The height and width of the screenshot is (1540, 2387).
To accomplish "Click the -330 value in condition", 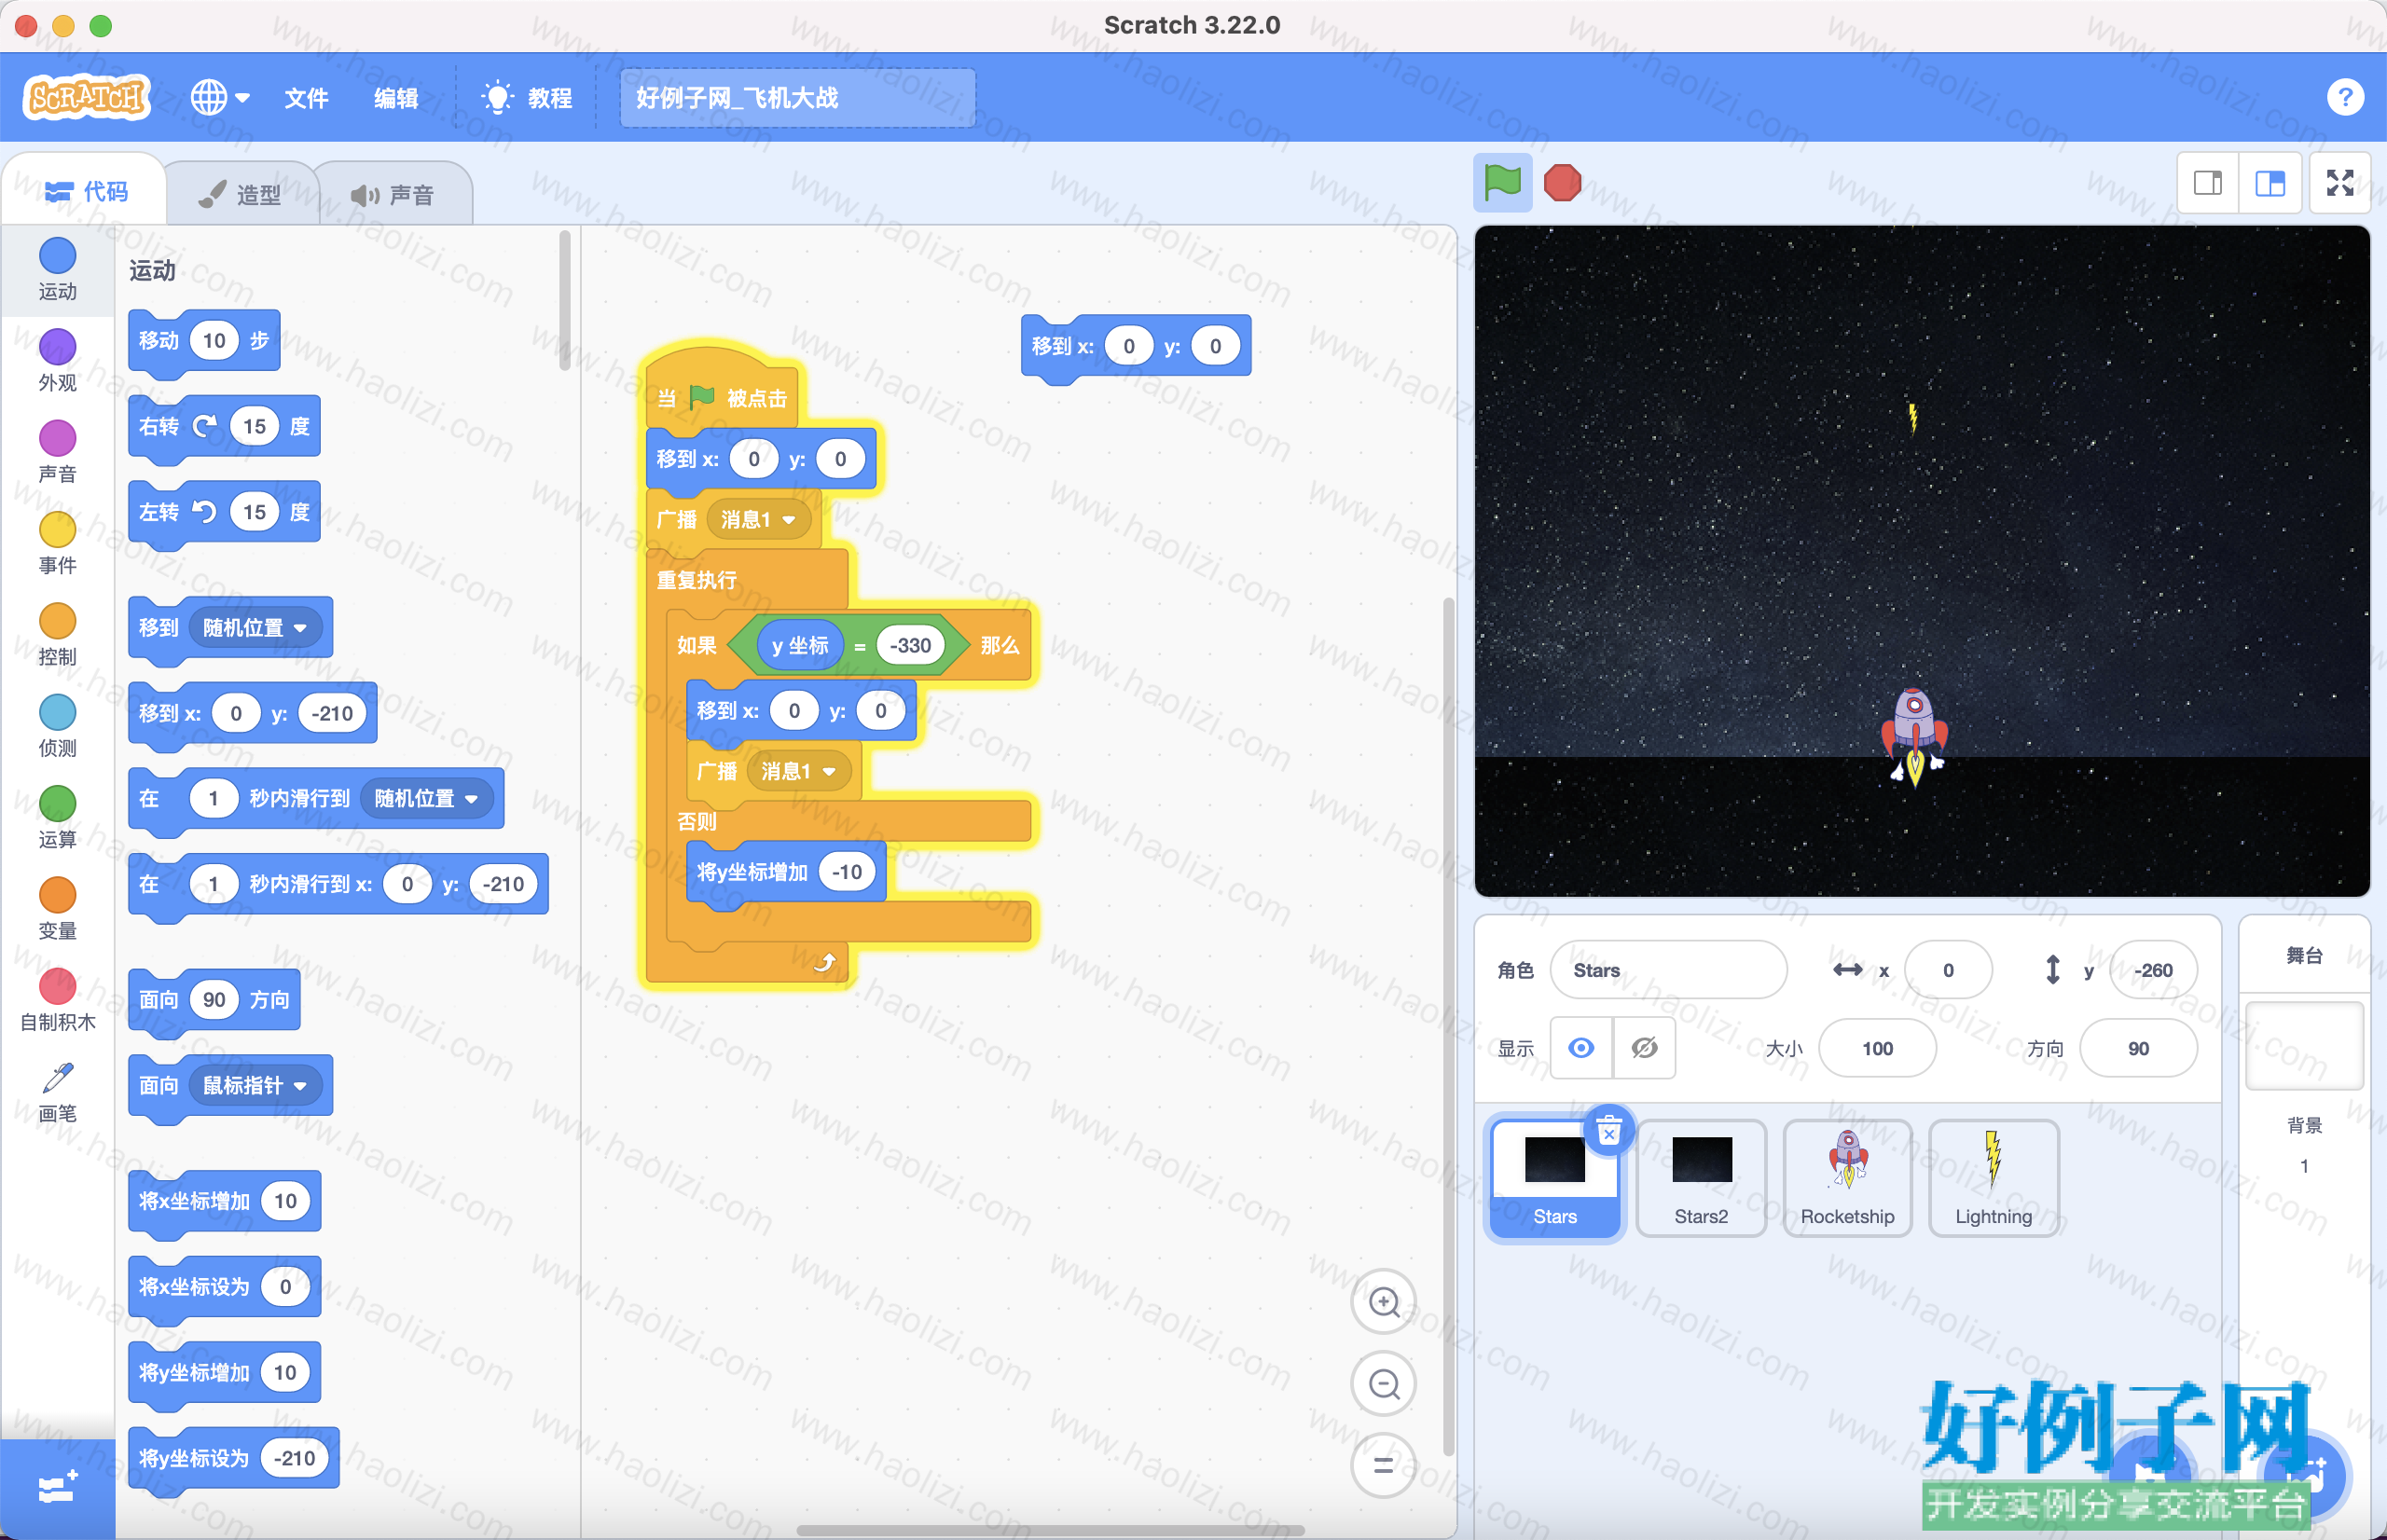I will (910, 646).
